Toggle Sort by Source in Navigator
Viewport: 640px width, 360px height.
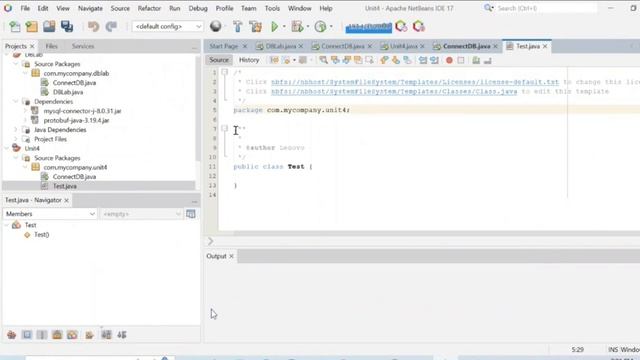click(x=122, y=335)
